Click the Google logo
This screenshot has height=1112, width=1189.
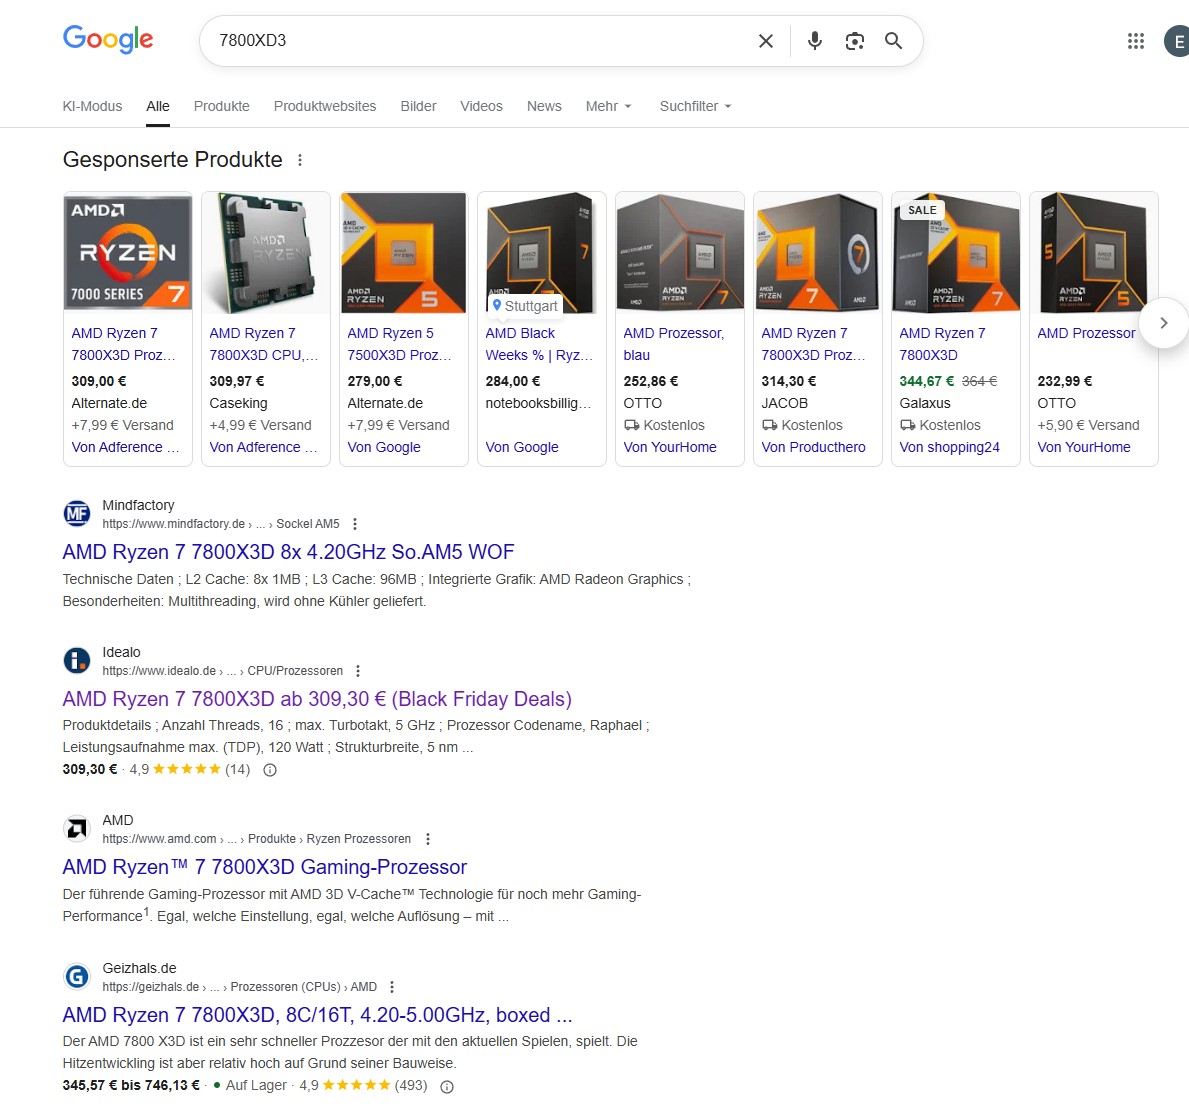tap(108, 39)
